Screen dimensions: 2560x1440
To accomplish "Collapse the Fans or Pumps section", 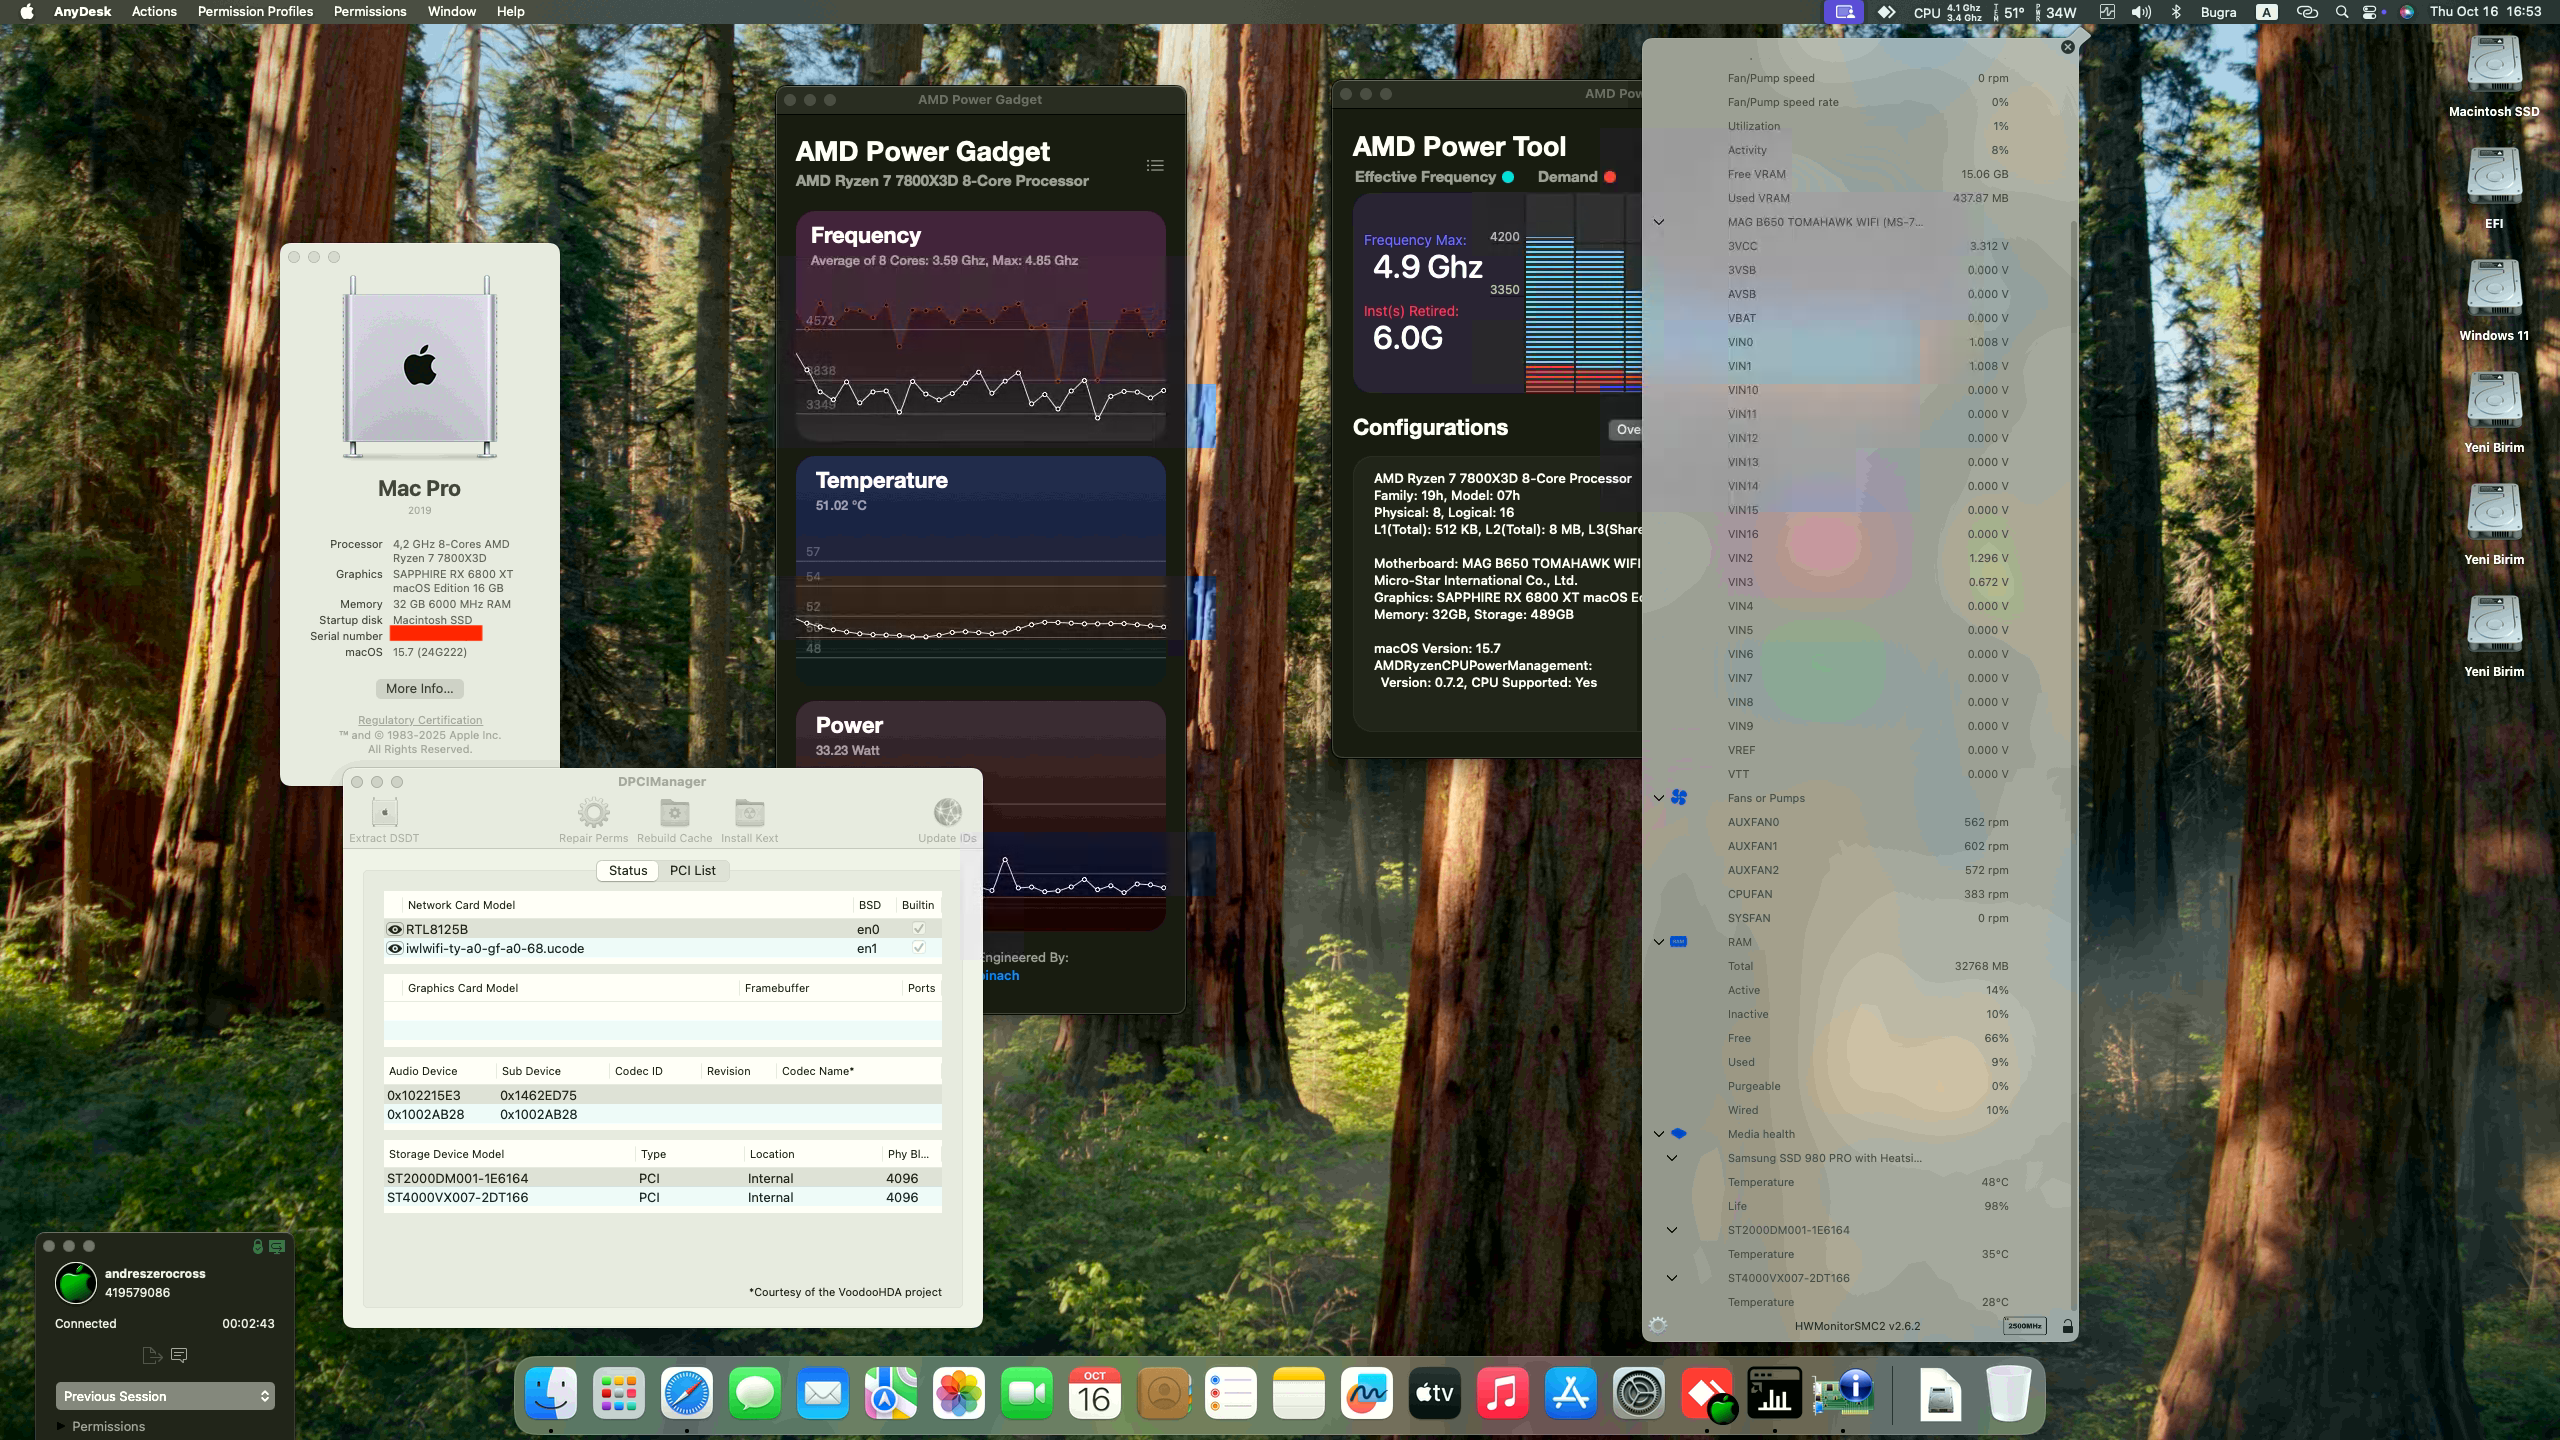I will tap(1659, 797).
